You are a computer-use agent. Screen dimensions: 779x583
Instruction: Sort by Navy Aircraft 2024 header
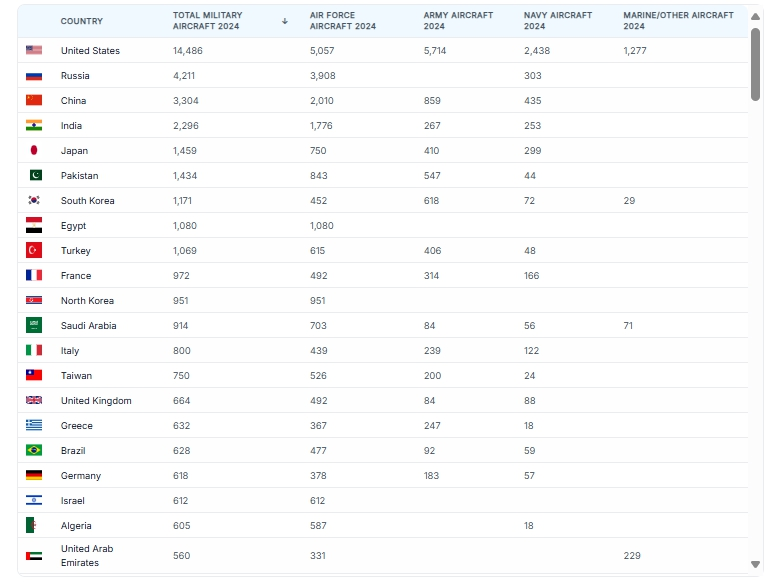[557, 21]
